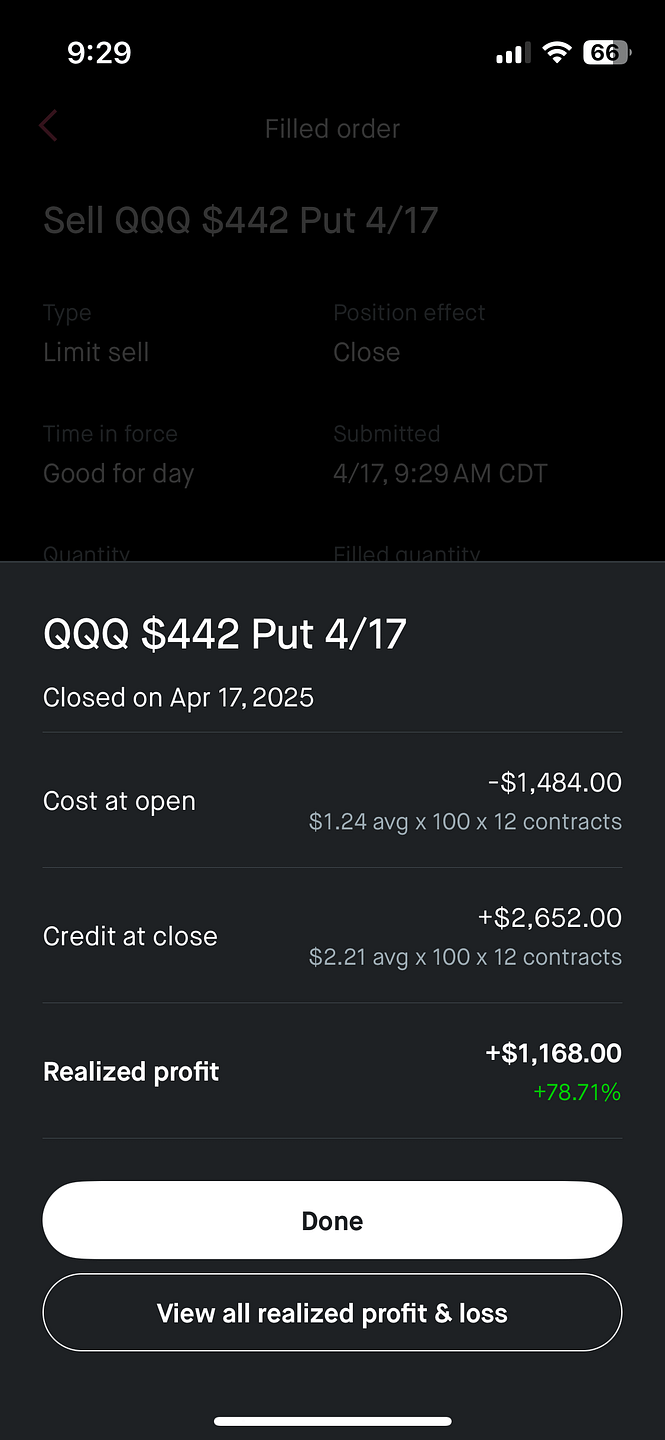The image size is (665, 1440).
Task: Tap the -$1,484.00 cost amount
Action: pyautogui.click(x=554, y=782)
